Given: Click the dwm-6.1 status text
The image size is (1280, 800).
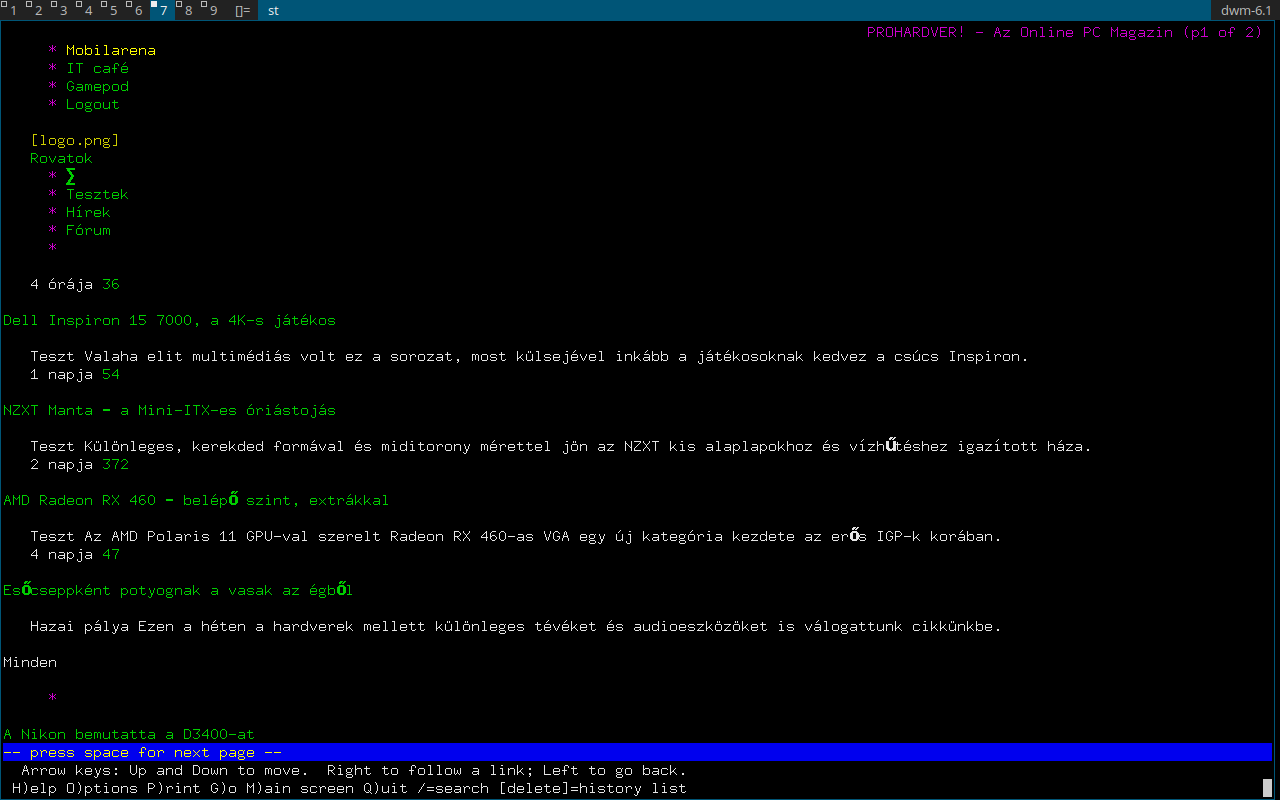Looking at the screenshot, I should click(x=1246, y=10).
